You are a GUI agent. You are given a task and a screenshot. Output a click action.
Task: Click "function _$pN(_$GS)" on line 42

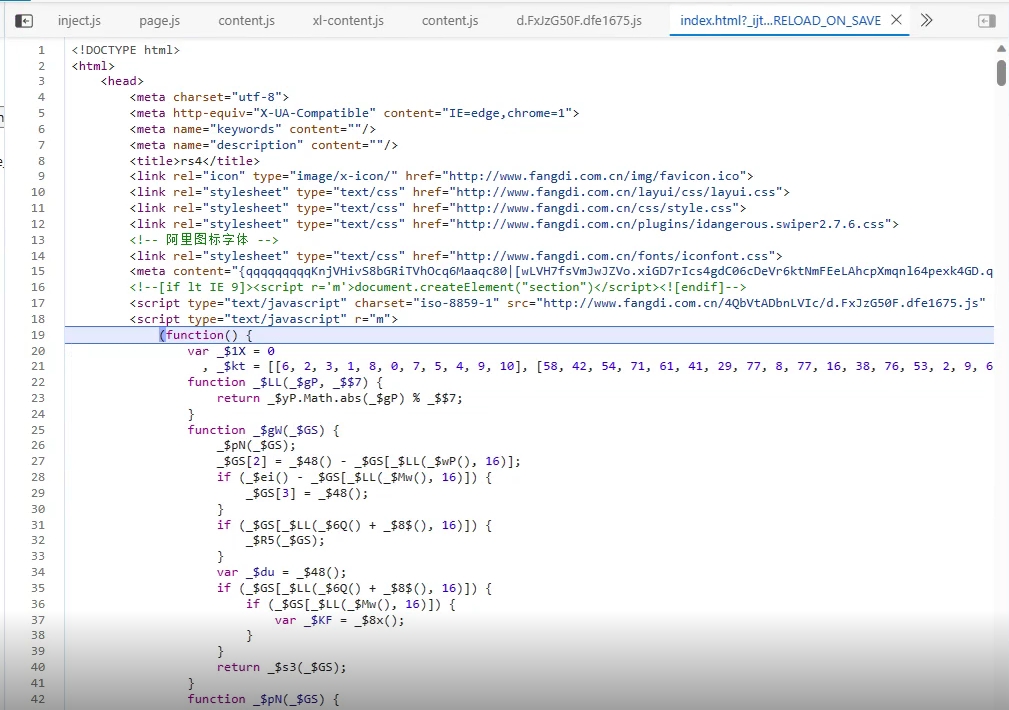tap(257, 699)
